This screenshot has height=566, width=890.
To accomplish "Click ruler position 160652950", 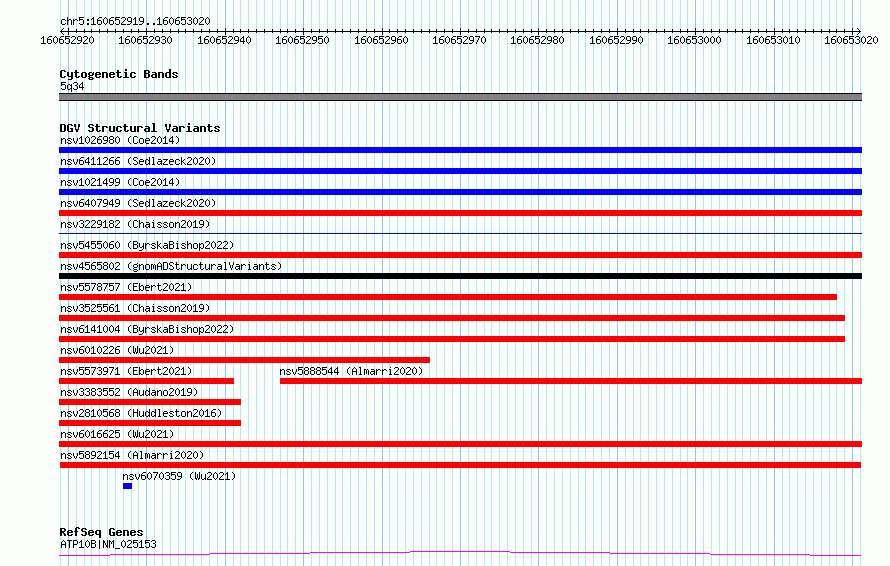I will coord(303,40).
